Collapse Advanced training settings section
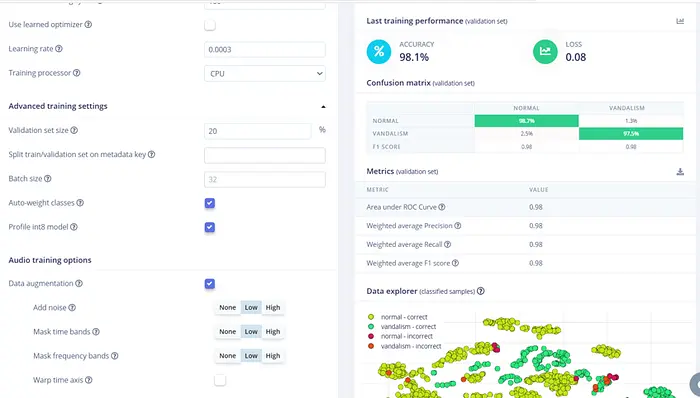This screenshot has height=398, width=700. click(323, 107)
